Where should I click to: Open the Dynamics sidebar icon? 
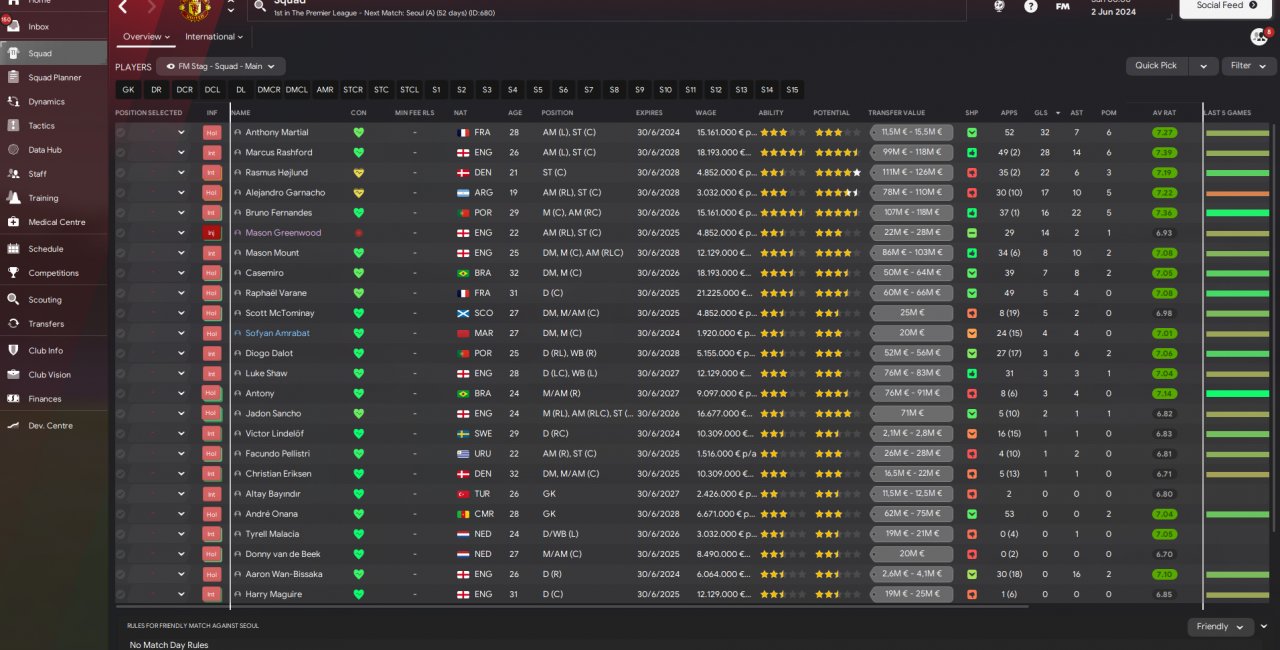pos(13,101)
